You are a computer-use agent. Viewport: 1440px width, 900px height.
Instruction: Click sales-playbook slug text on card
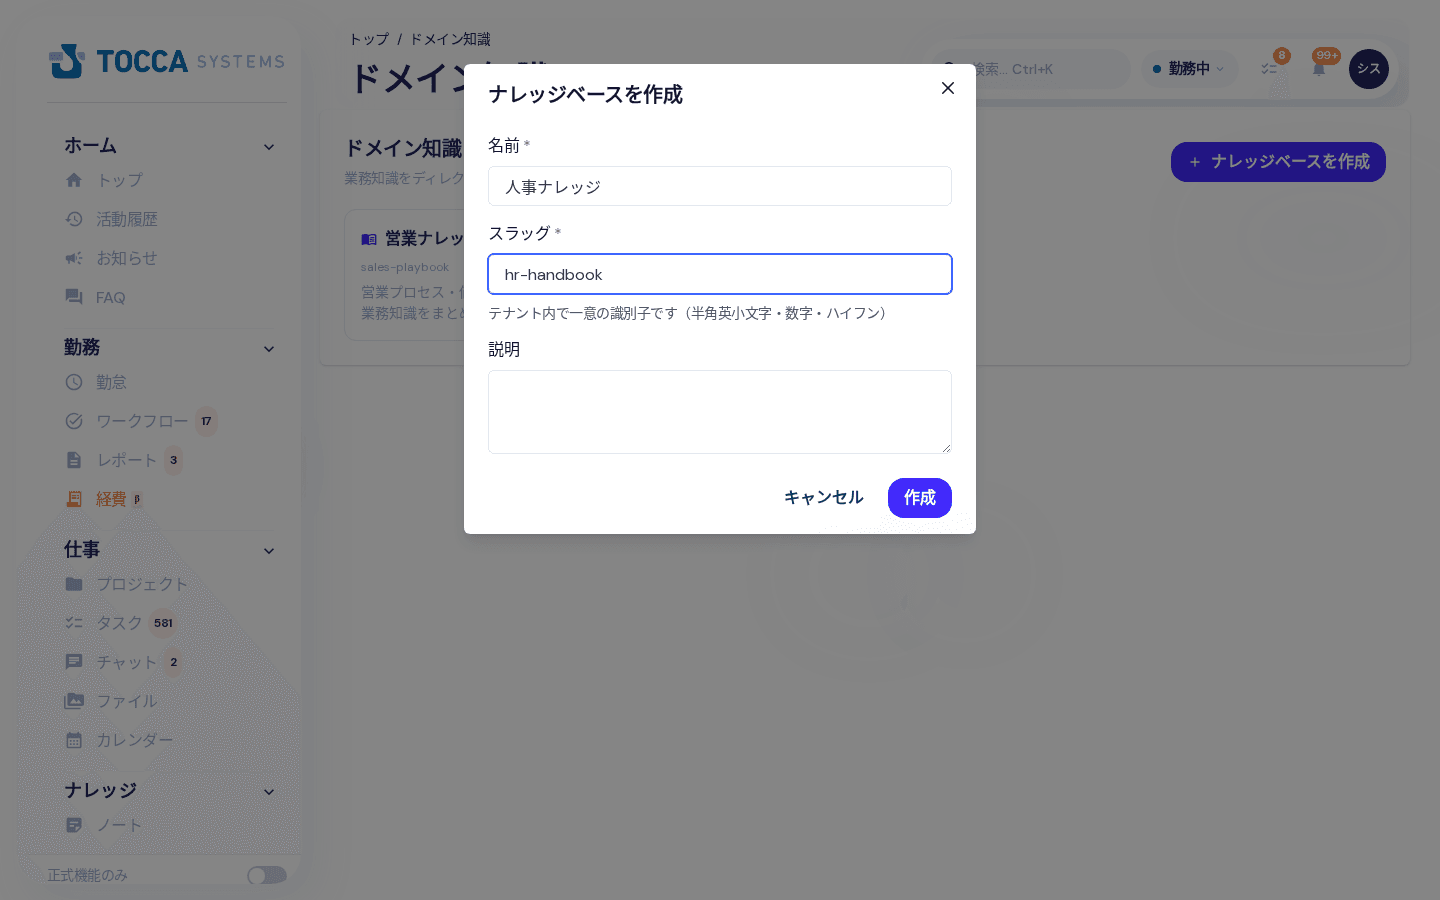click(x=405, y=267)
